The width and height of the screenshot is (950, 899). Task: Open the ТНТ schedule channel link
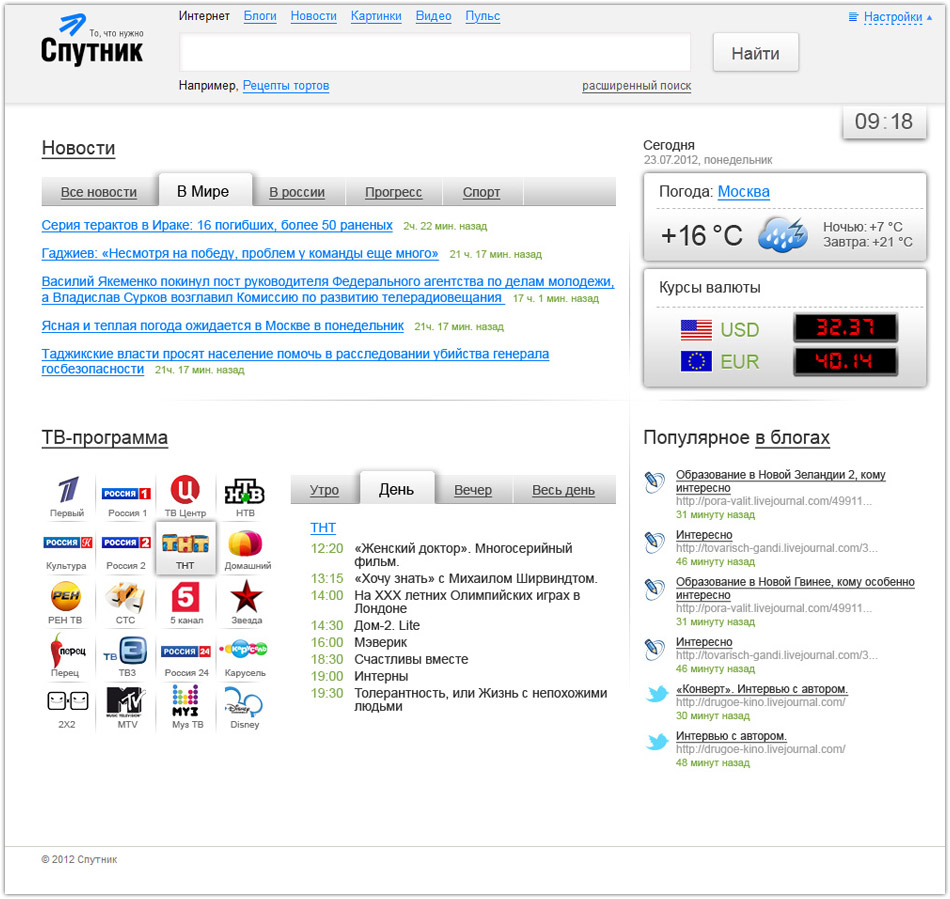323,528
